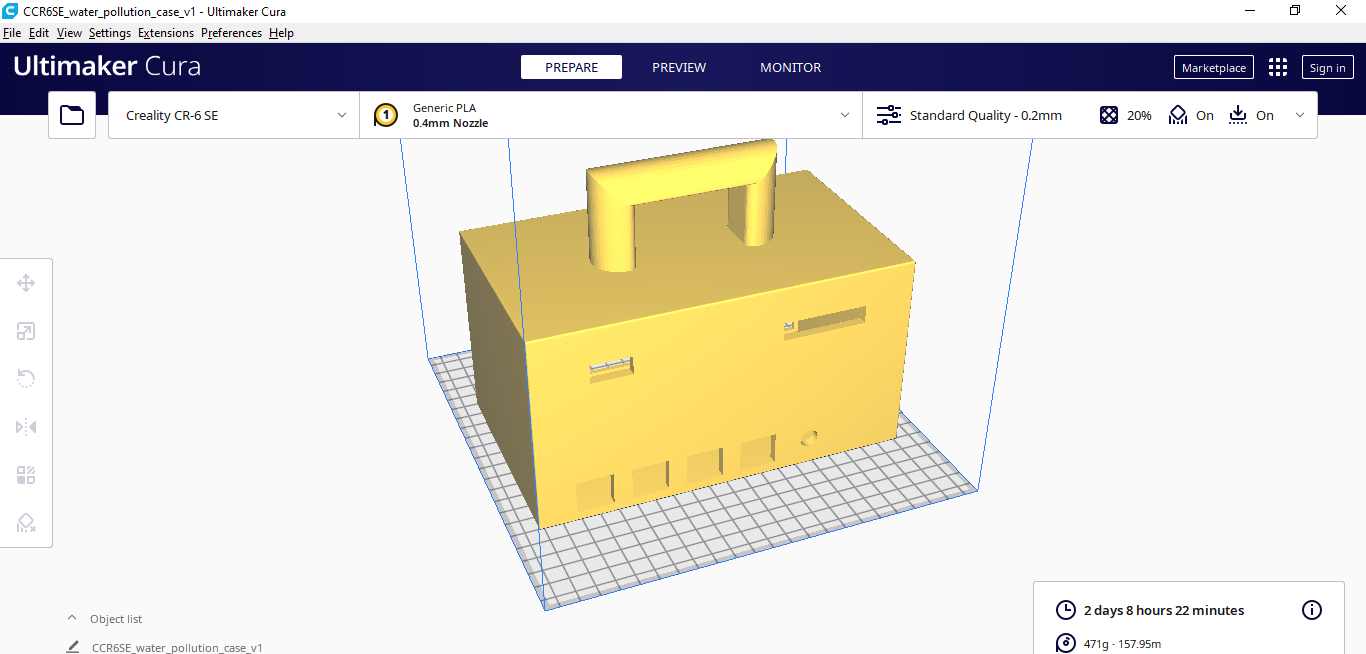
Task: Click the Object list label
Action: point(116,619)
